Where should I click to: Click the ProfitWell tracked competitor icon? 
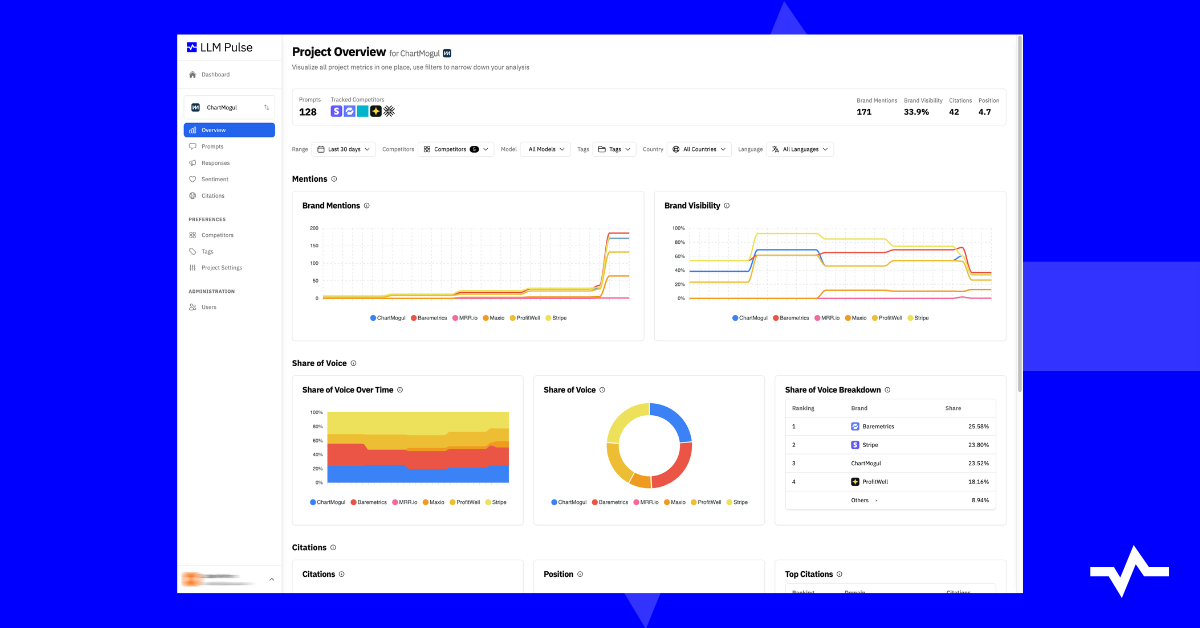(376, 111)
